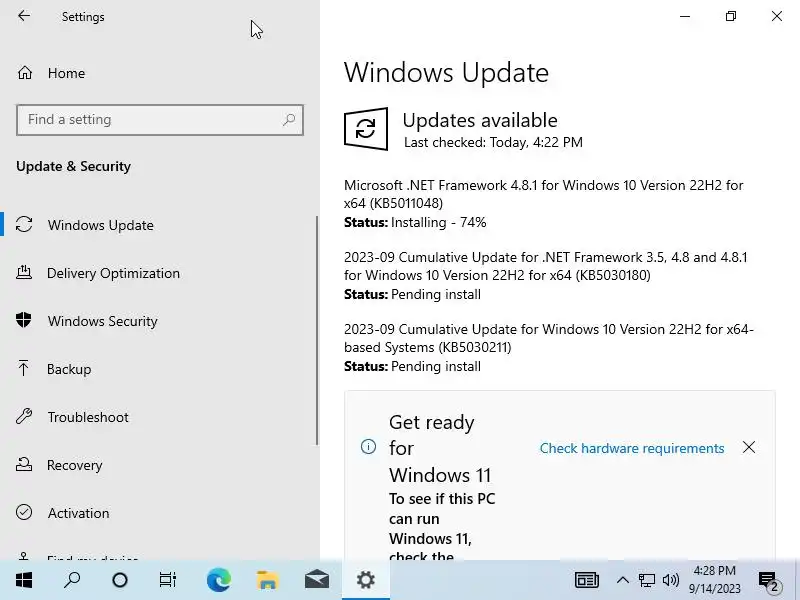Click the Last checked: Today, 4:22 PM text

[x=493, y=142]
